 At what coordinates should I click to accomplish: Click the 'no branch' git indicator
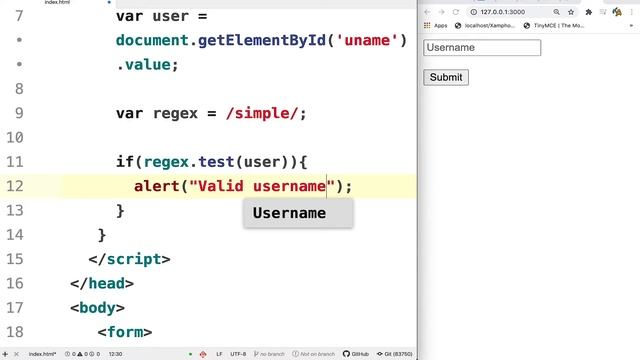coord(269,354)
